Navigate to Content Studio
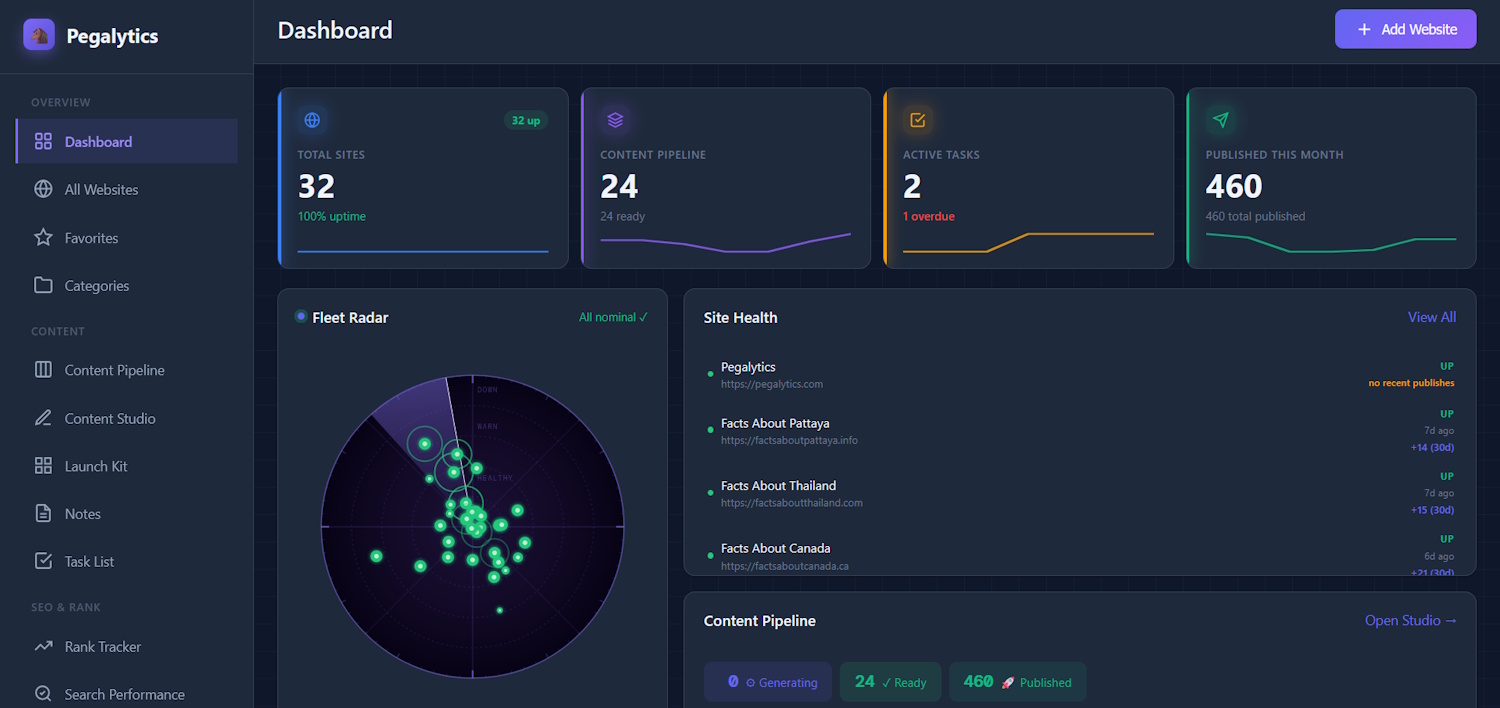The height and width of the screenshot is (708, 1500). pos(127,418)
